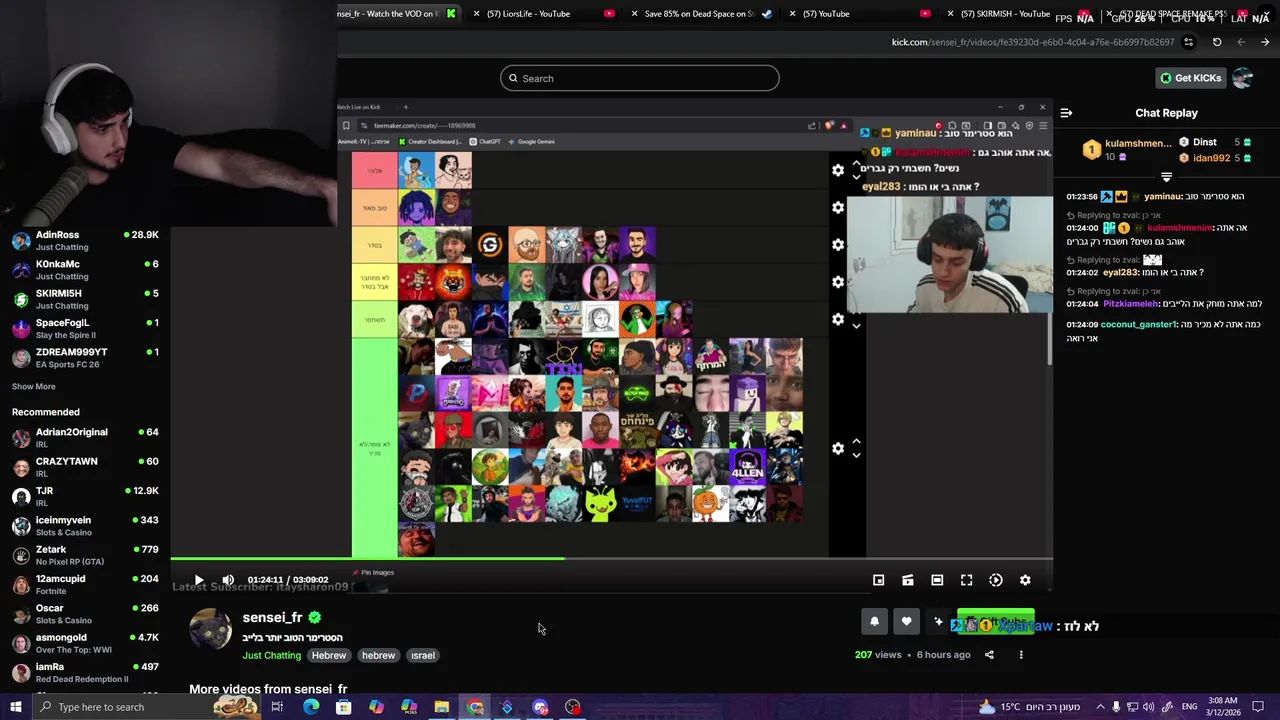Open Microsoft Store from taskbar
This screenshot has height=720, width=1280.
click(343, 707)
